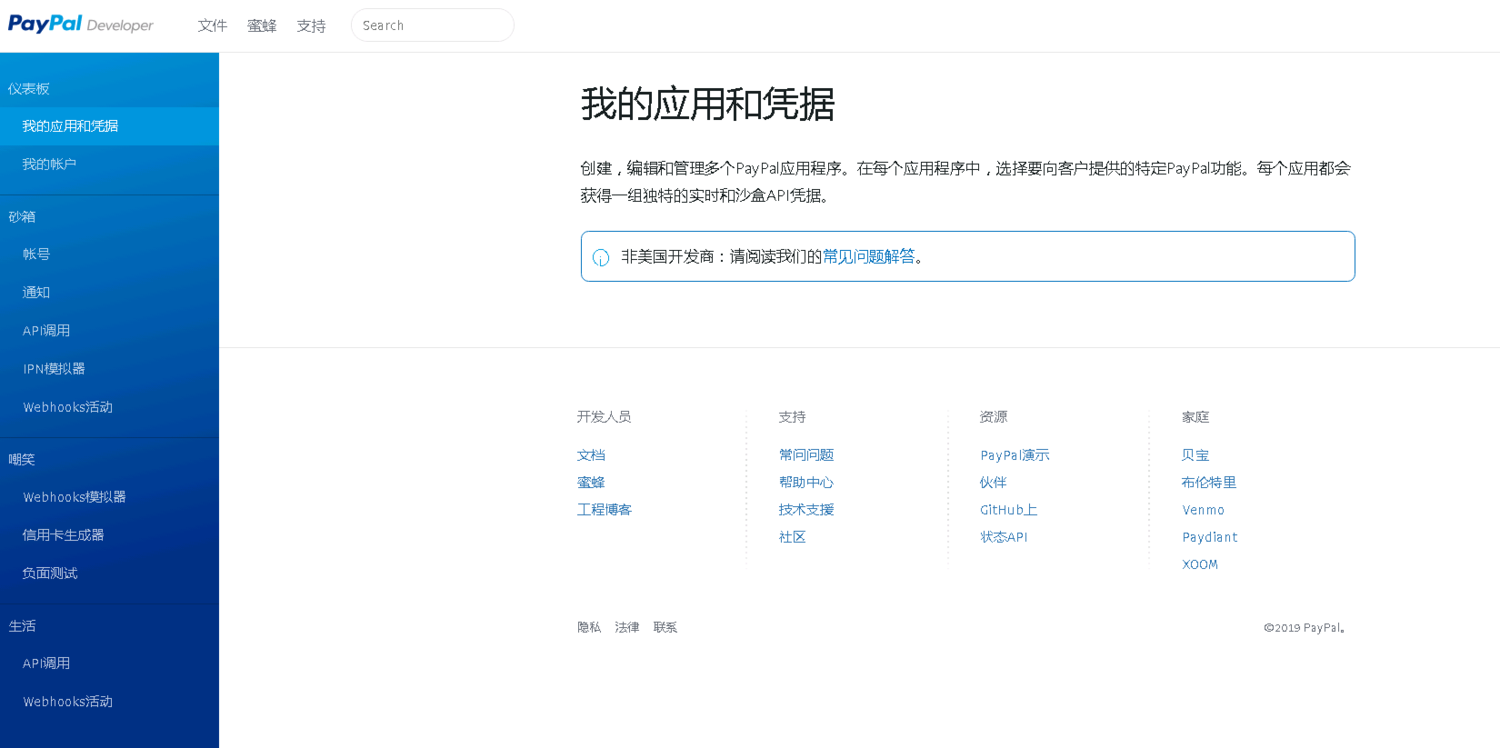Image resolution: width=1500 pixels, height=748 pixels.
Task: Click the 生活 sidebar section header
Action: (x=22, y=626)
